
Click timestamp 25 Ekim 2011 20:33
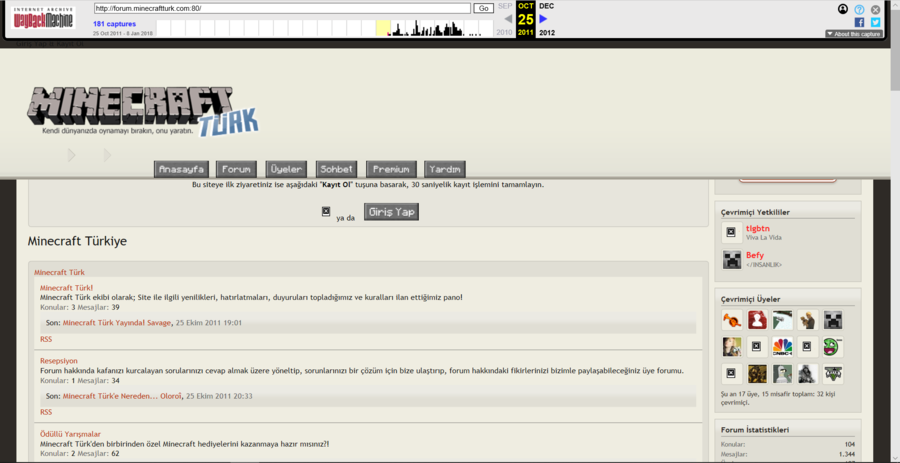pyautogui.click(x=219, y=396)
